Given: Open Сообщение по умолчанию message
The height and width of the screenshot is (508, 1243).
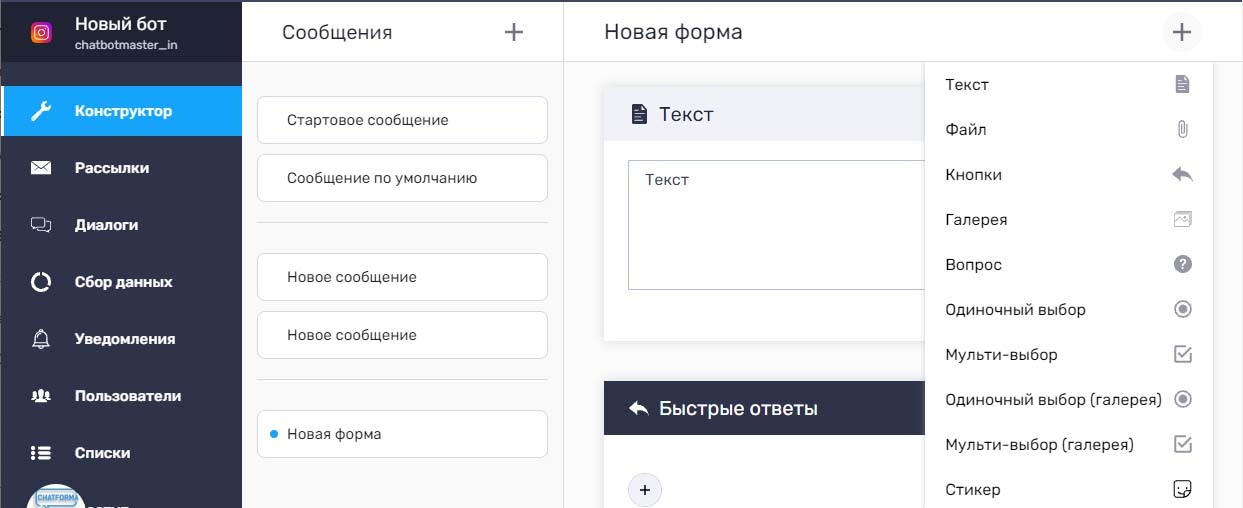Looking at the screenshot, I should [402, 178].
